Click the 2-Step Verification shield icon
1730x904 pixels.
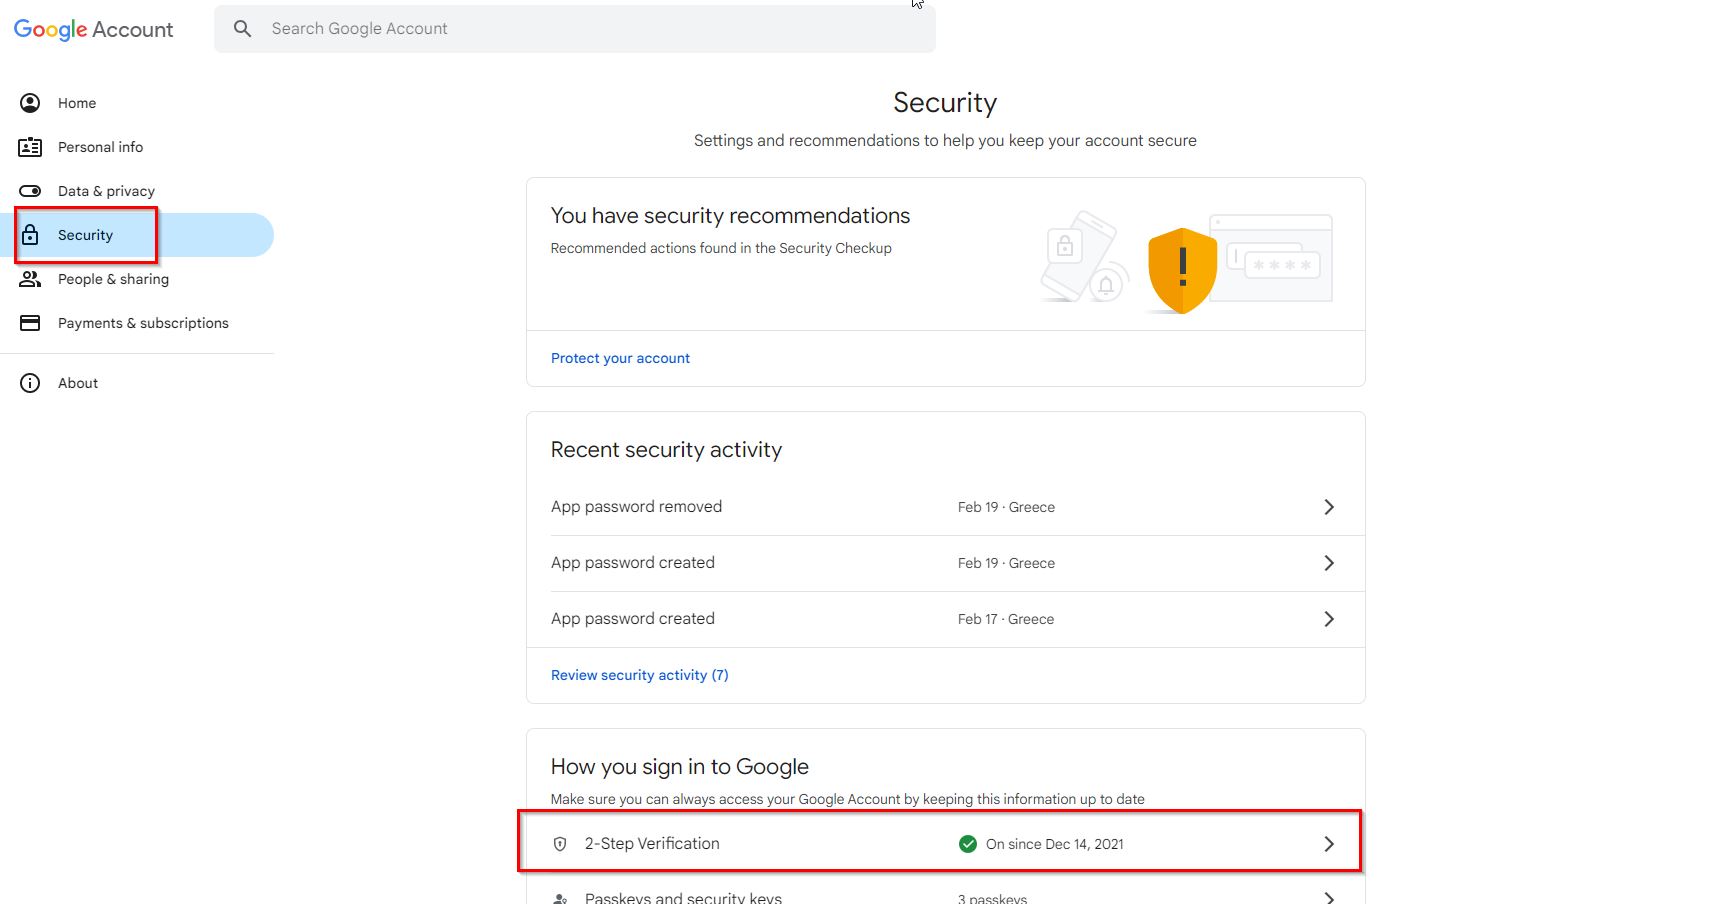click(560, 844)
